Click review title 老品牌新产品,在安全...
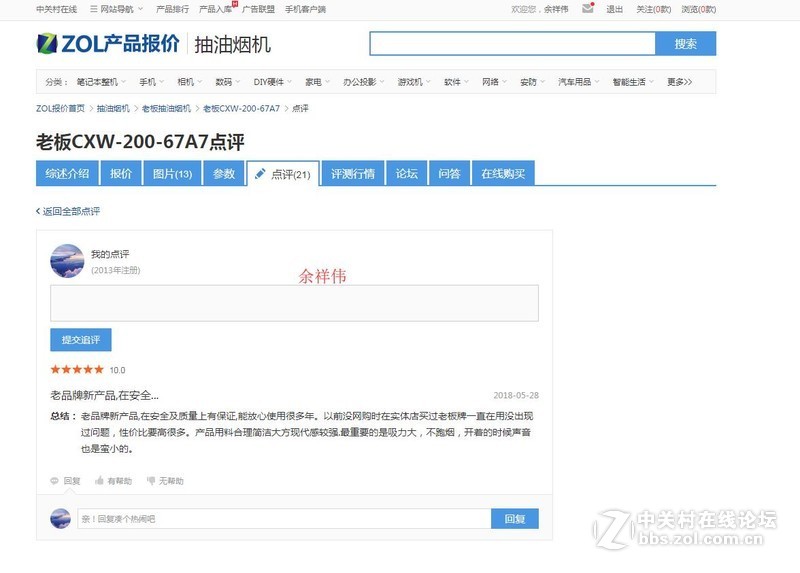Image resolution: width=800 pixels, height=573 pixels. [x=104, y=395]
